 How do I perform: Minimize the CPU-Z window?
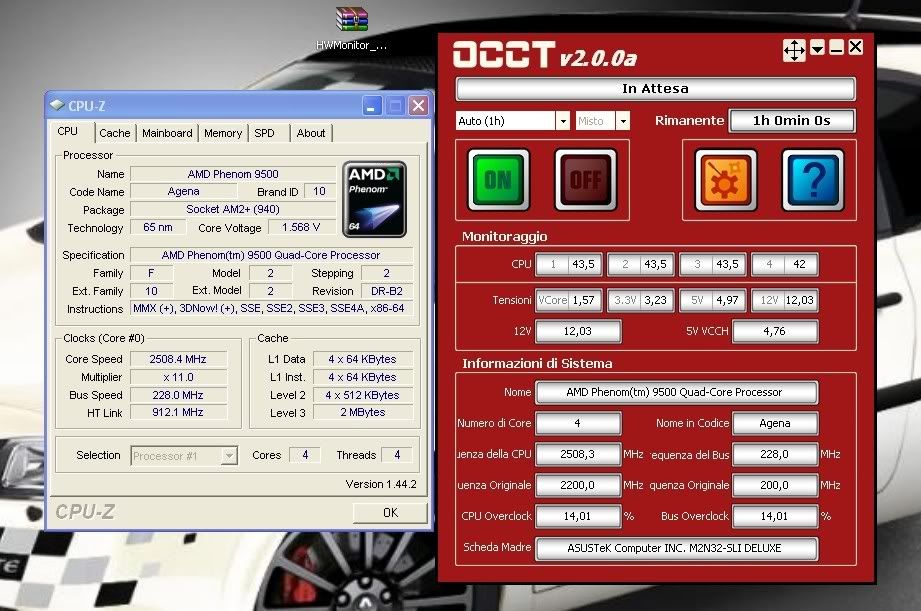[x=371, y=106]
